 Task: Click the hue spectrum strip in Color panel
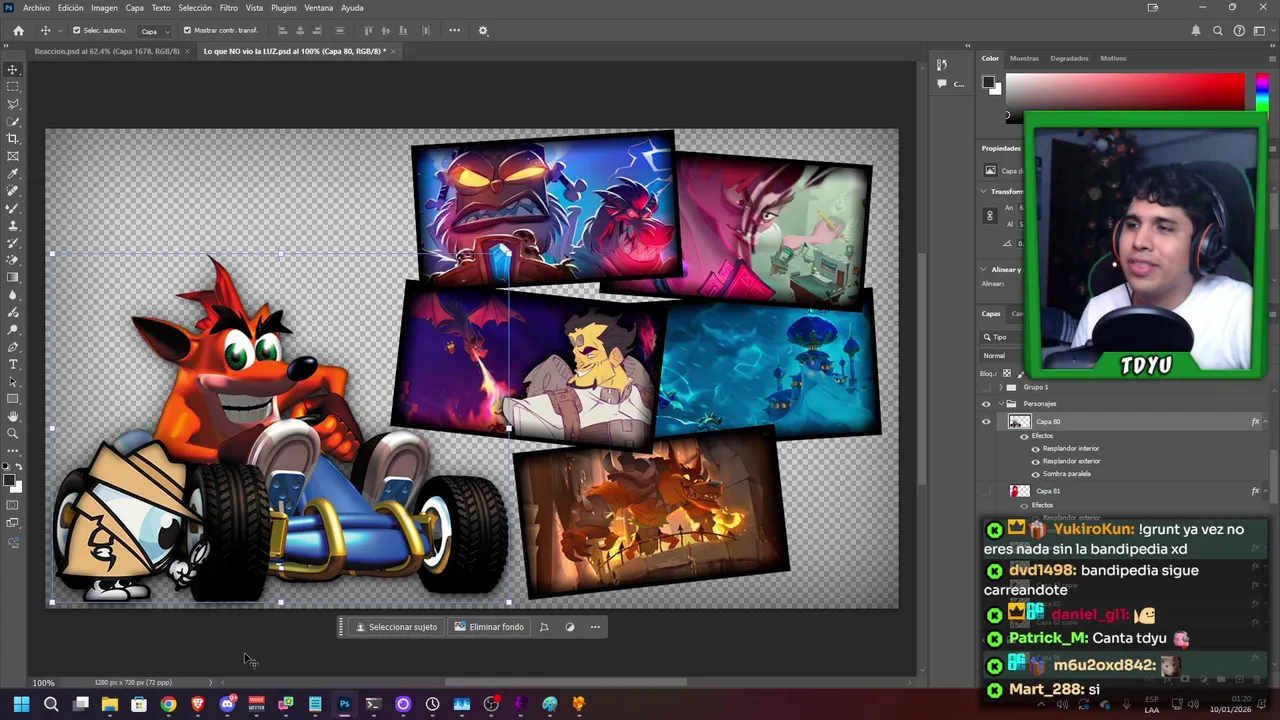(x=1262, y=92)
